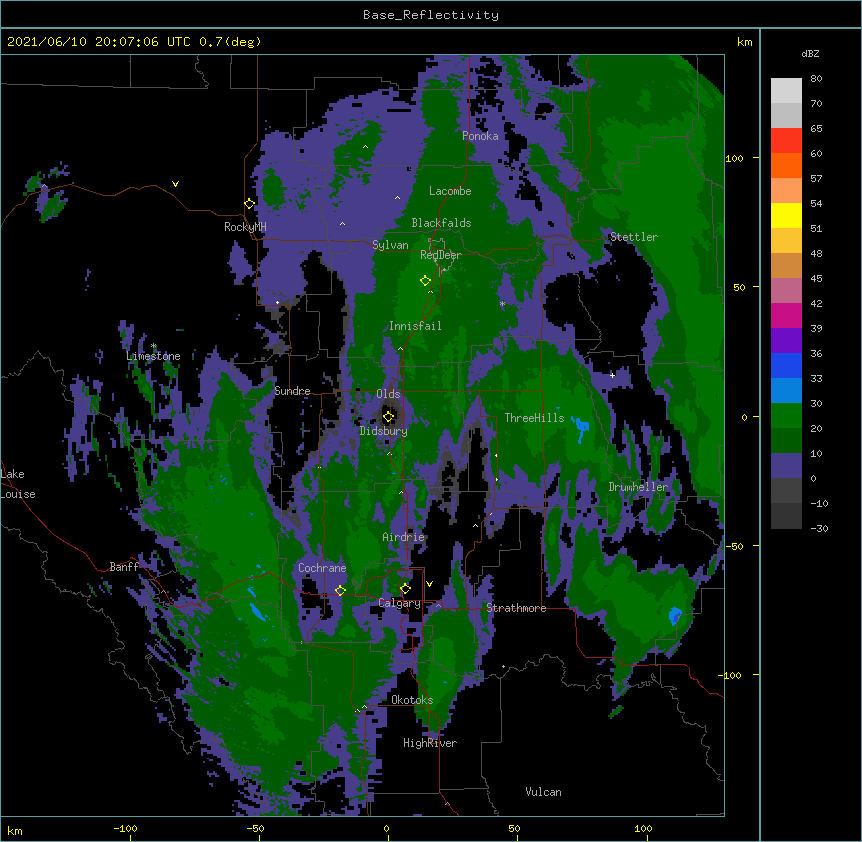Click the bright orange 60 dBZ legend swatch
This screenshot has height=842, width=862.
pyautogui.click(x=786, y=165)
